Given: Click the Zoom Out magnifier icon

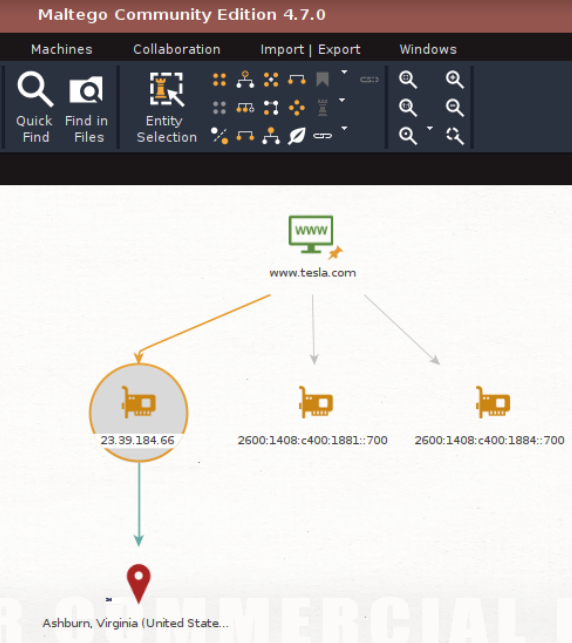Looking at the screenshot, I should [x=455, y=108].
